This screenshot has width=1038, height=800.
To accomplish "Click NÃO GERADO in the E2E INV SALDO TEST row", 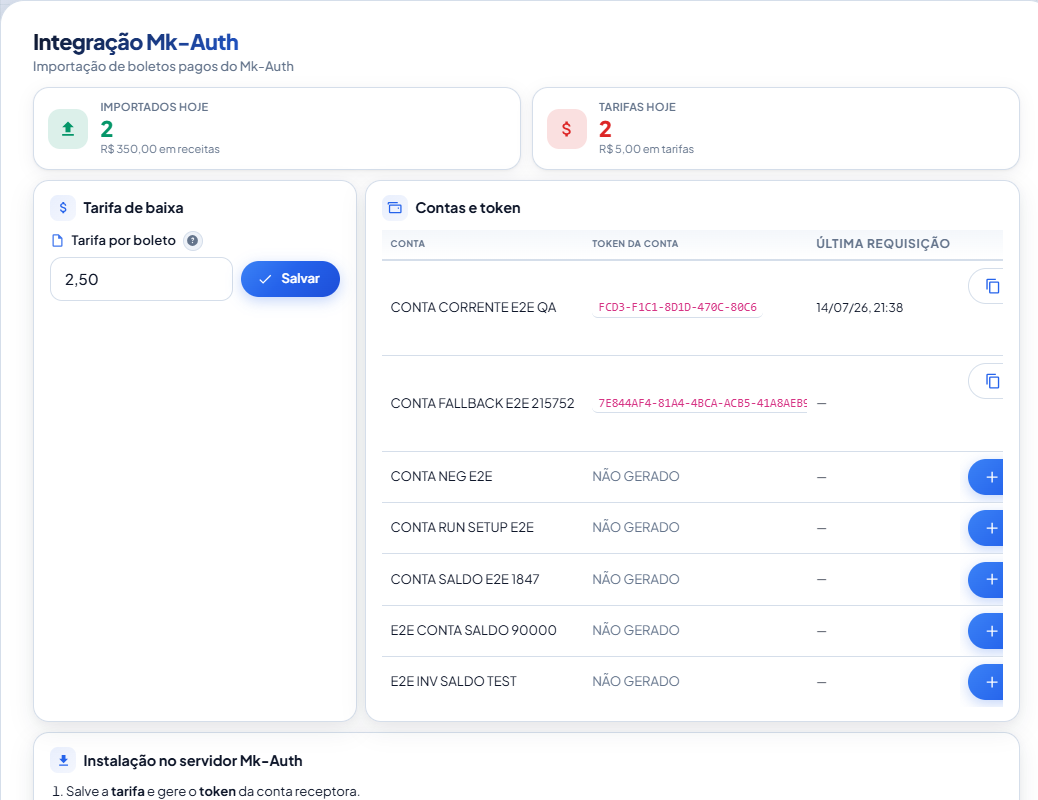I will click(x=636, y=681).
